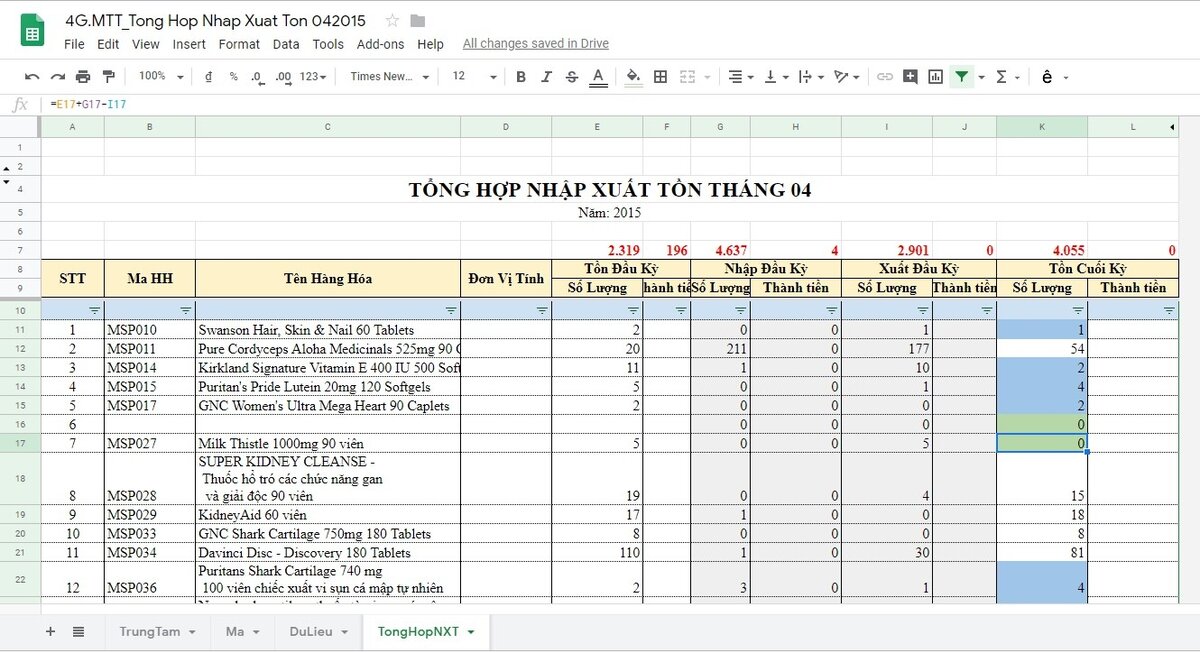Click the ê input tools icon
Screen dimensions: 1200x653
(x=1047, y=77)
